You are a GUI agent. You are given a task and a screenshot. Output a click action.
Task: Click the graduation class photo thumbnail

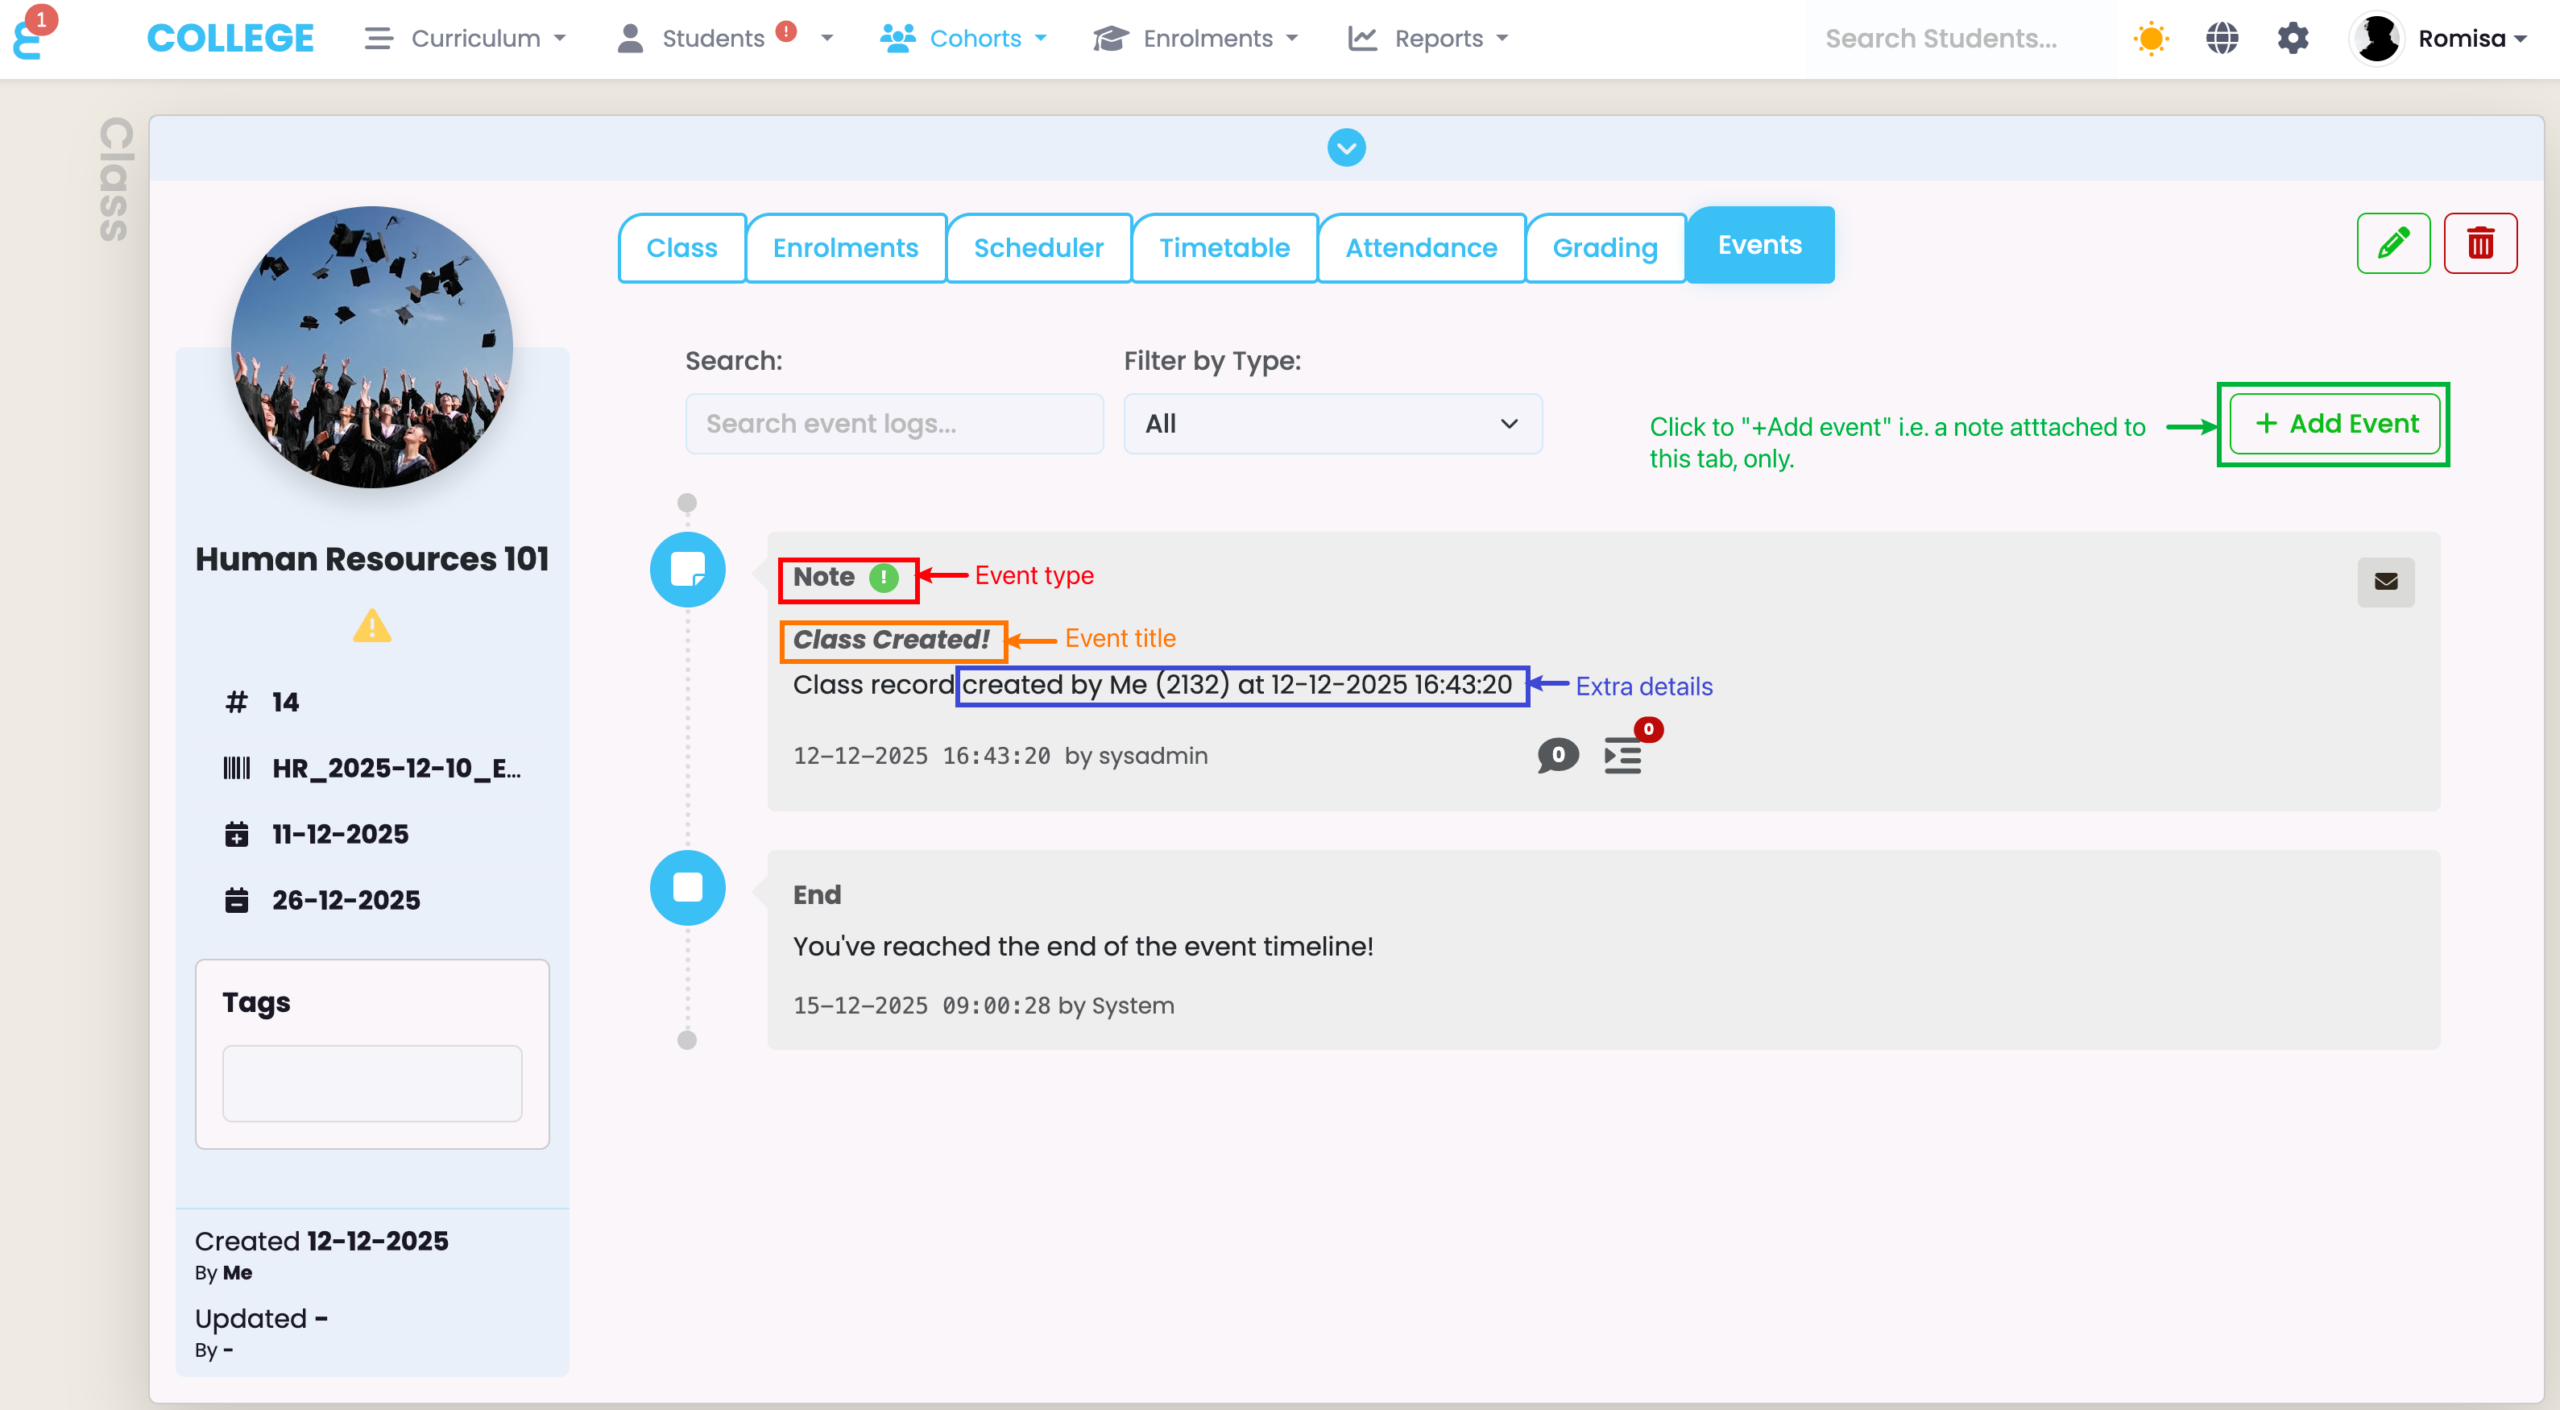[x=372, y=347]
